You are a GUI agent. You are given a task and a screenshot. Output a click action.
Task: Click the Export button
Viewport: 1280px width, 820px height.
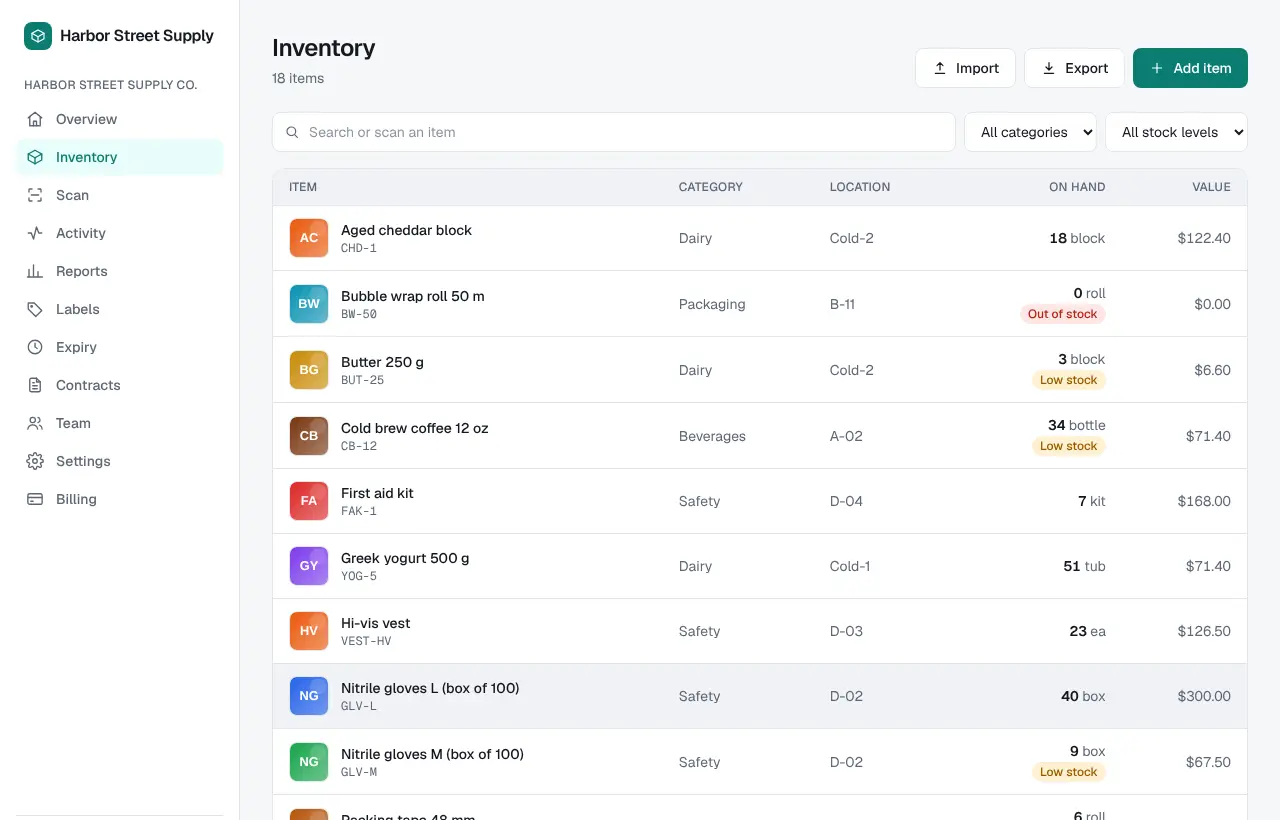[x=1074, y=68]
